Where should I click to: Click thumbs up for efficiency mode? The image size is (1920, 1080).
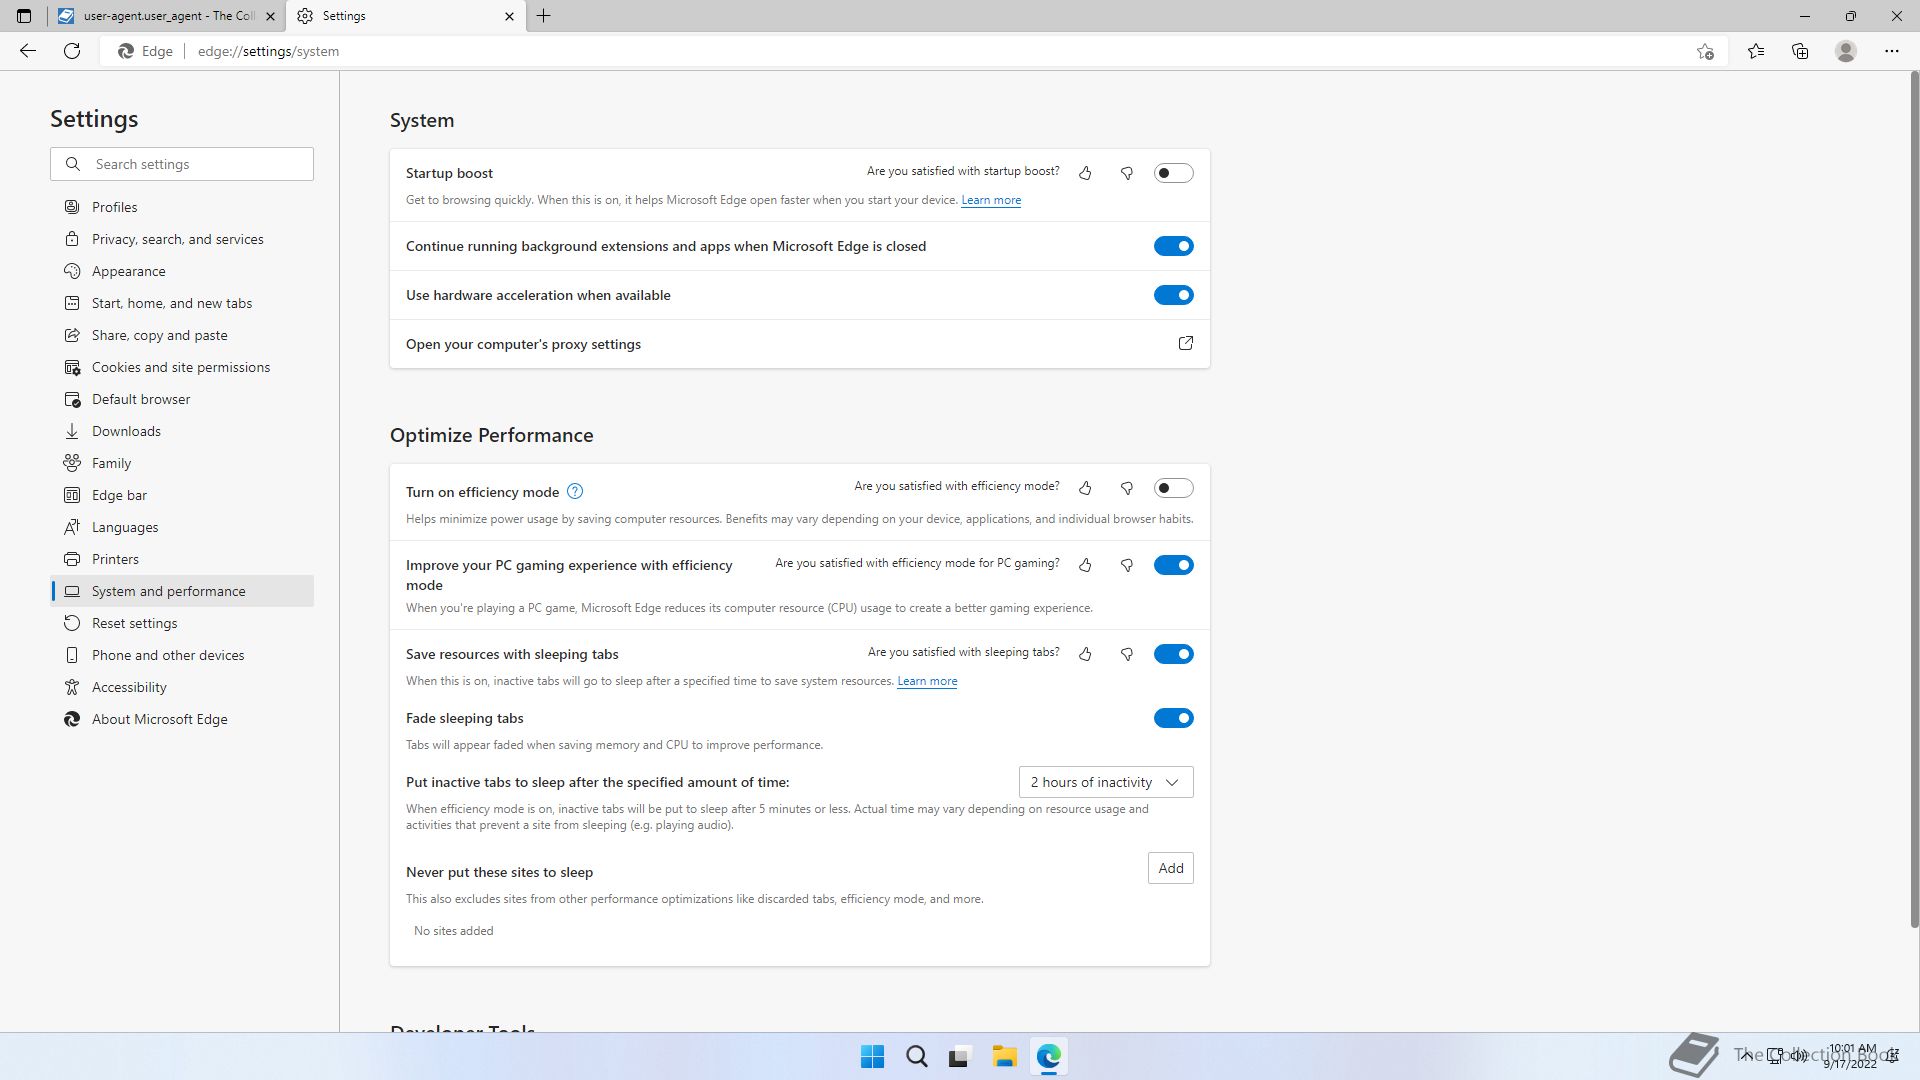[x=1085, y=488]
